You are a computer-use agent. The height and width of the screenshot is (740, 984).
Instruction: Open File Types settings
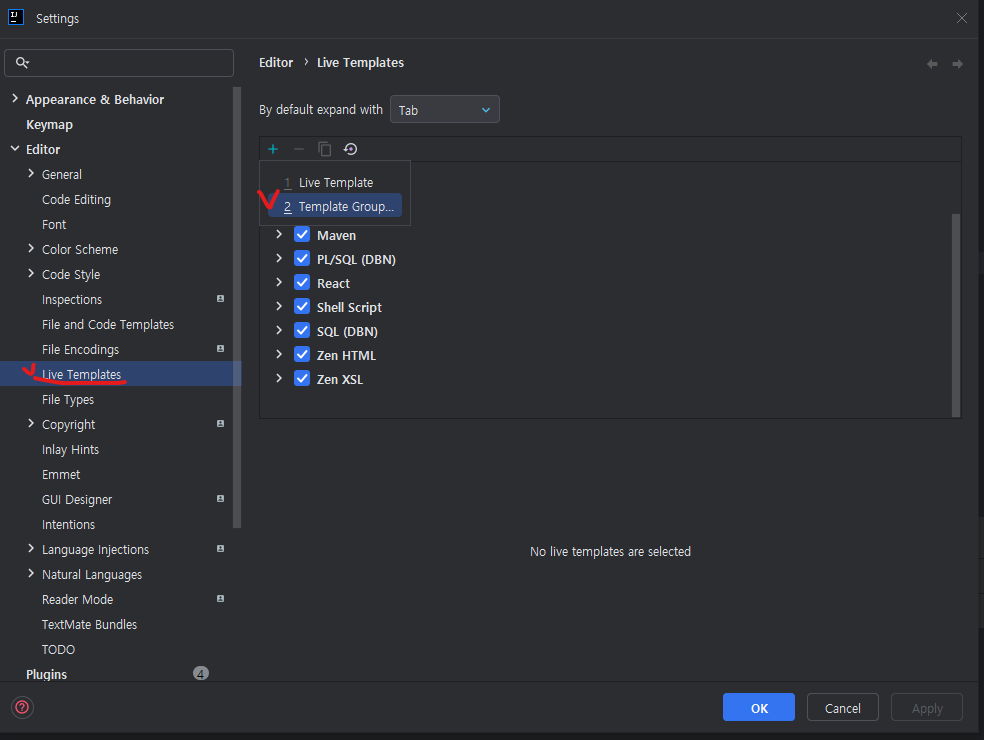(x=68, y=400)
